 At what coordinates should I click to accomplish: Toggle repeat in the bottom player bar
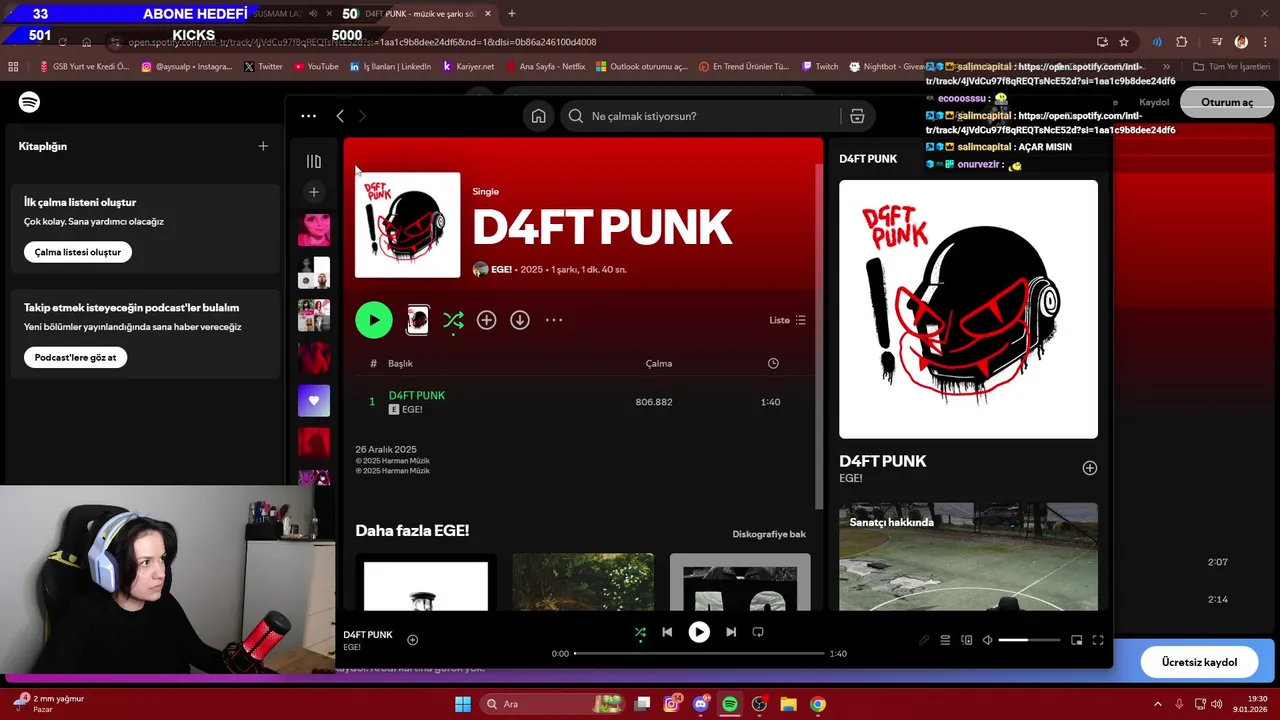tap(758, 632)
